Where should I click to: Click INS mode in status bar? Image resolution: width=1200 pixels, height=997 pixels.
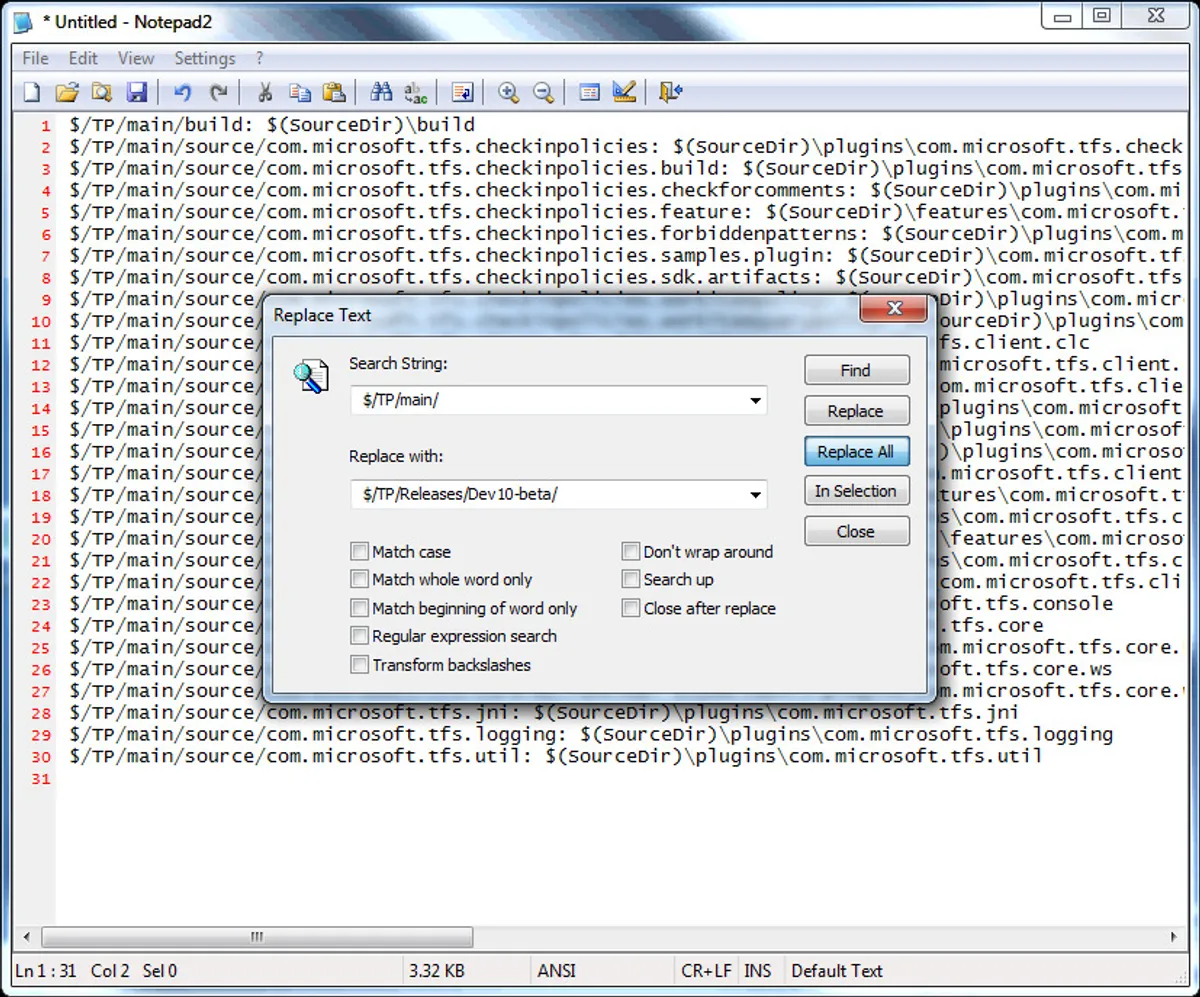pyautogui.click(x=758, y=970)
